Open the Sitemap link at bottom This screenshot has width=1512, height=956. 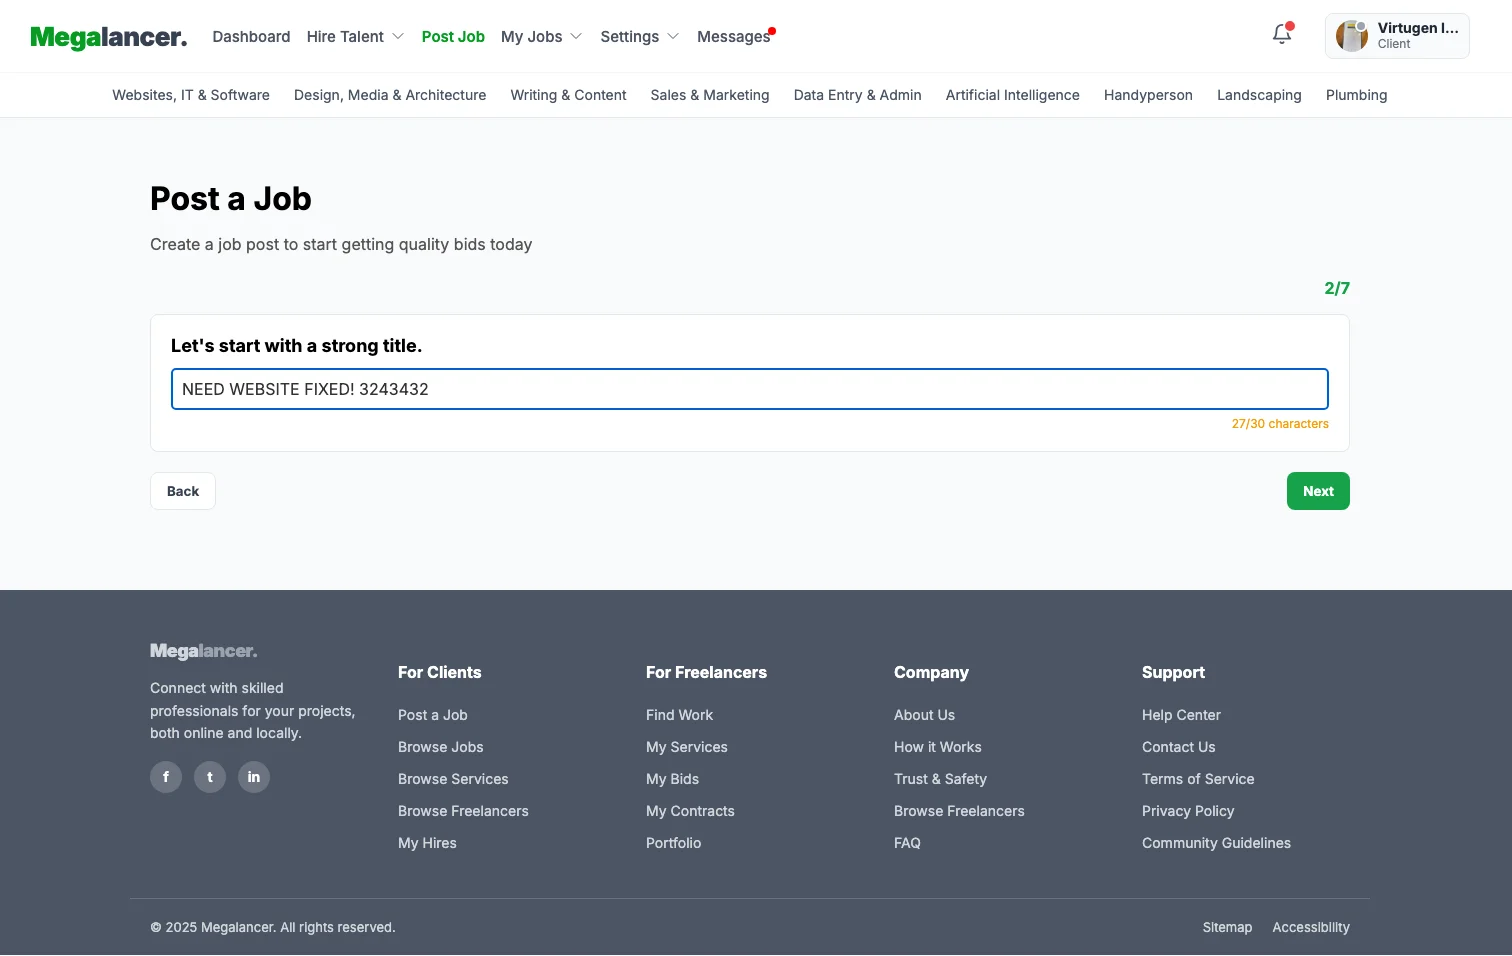[1227, 927]
